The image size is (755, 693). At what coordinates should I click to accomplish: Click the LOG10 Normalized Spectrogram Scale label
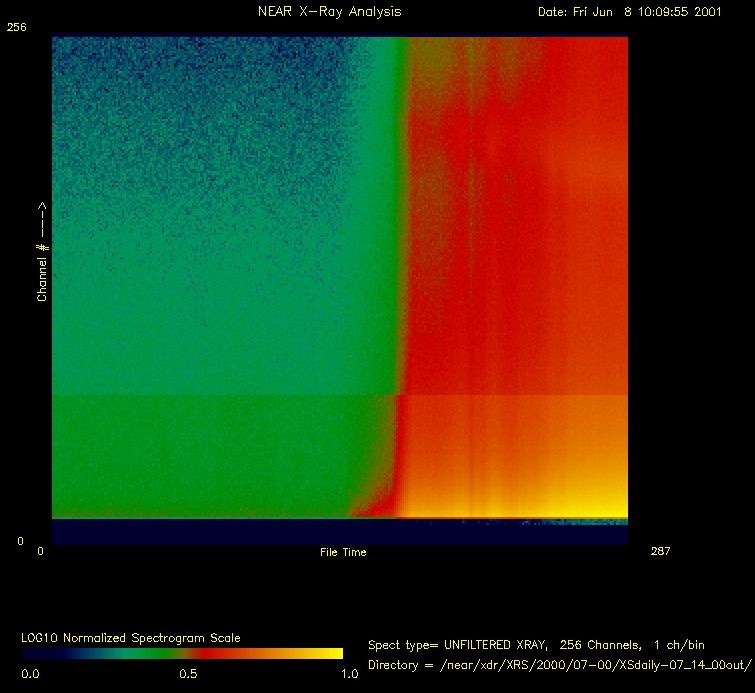click(131, 637)
